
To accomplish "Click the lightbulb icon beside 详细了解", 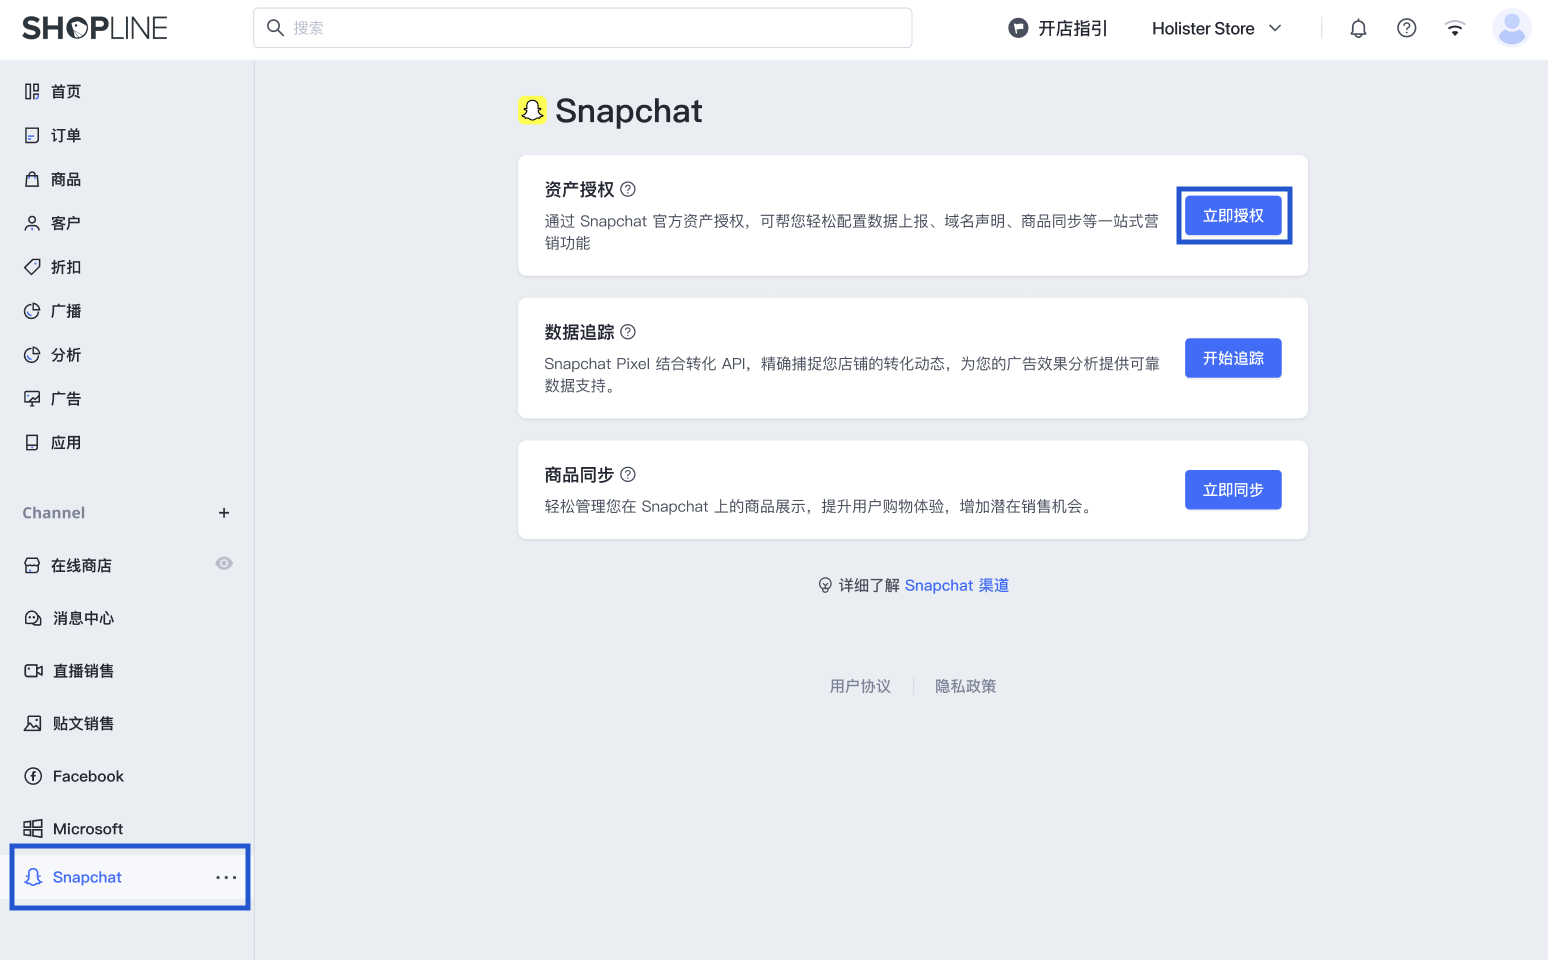I will click(x=825, y=586).
